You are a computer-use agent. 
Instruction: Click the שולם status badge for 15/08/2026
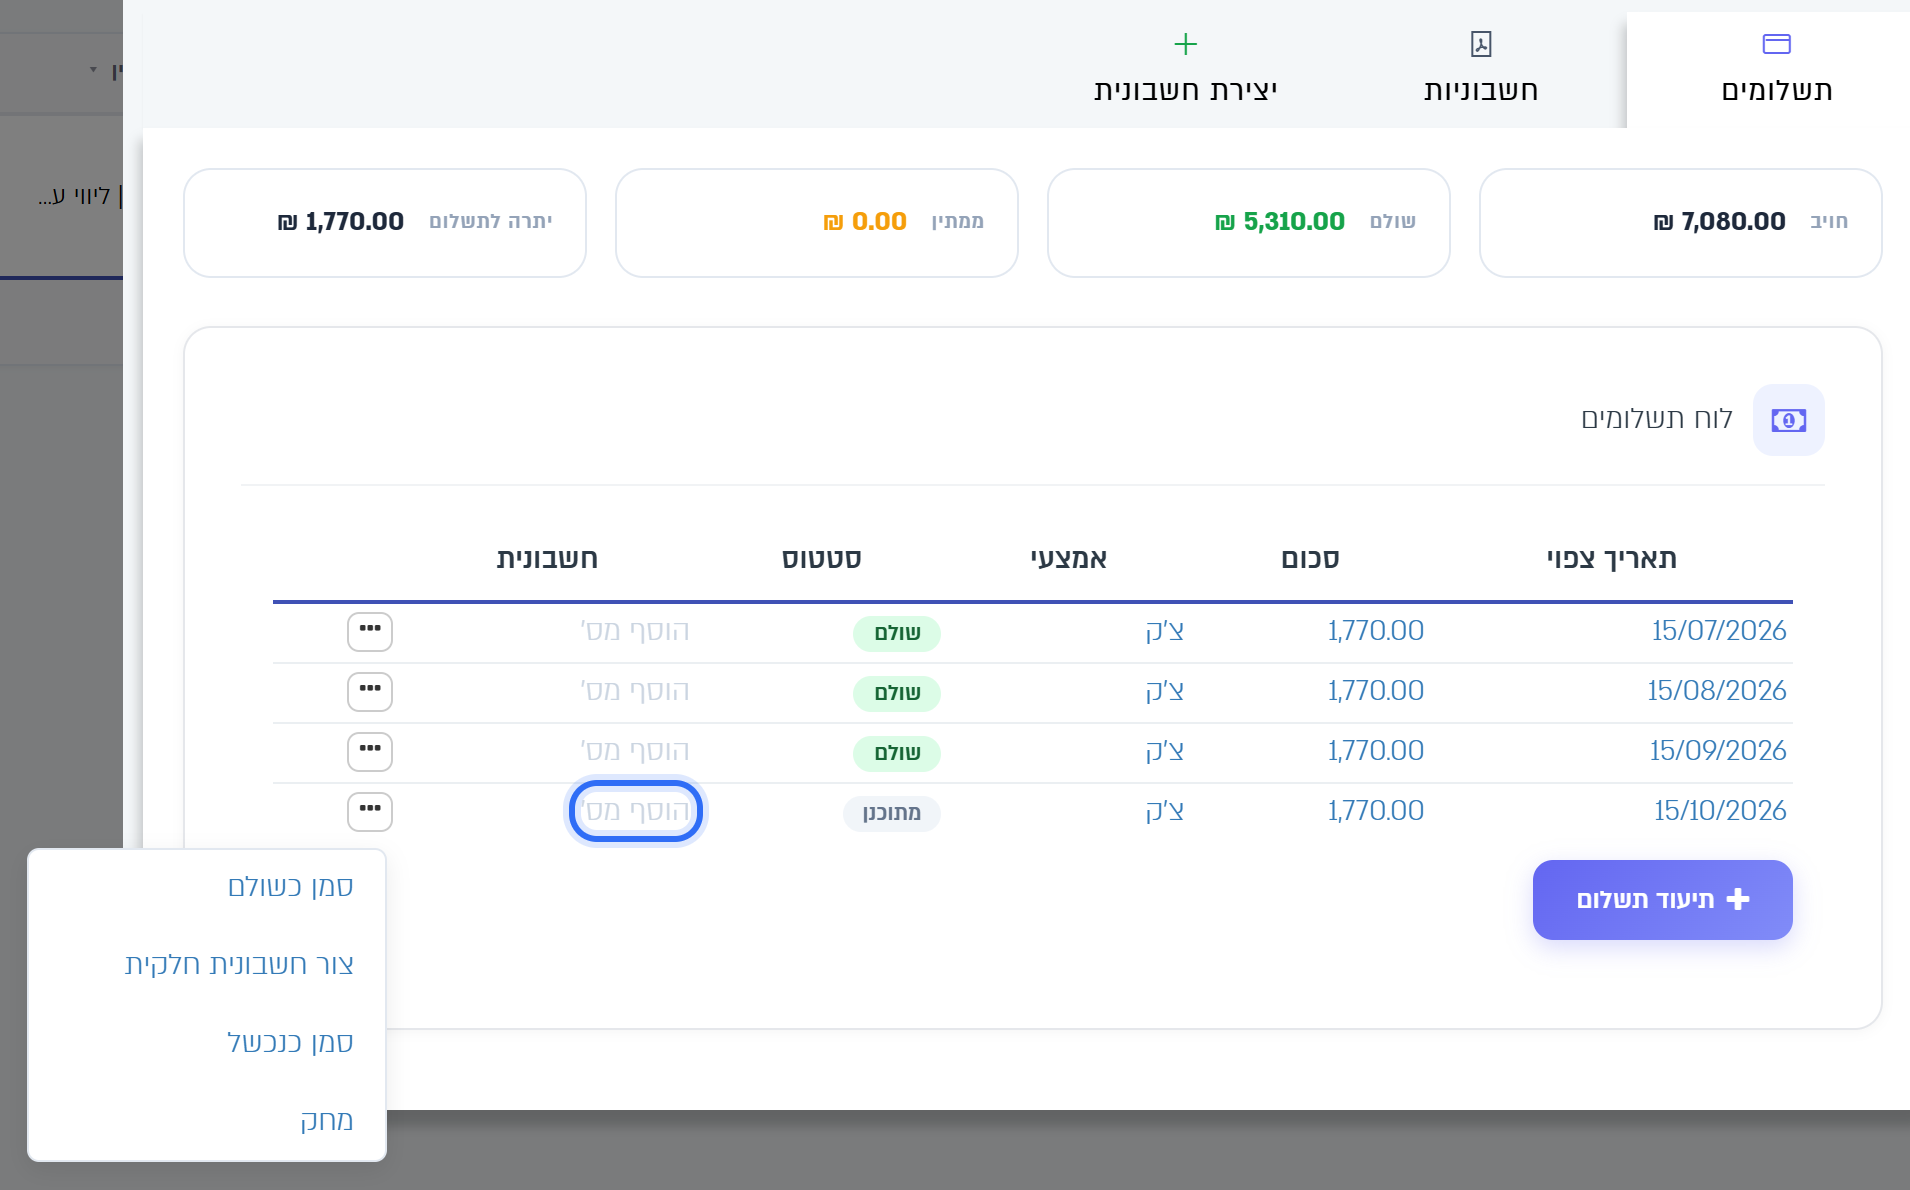897,693
